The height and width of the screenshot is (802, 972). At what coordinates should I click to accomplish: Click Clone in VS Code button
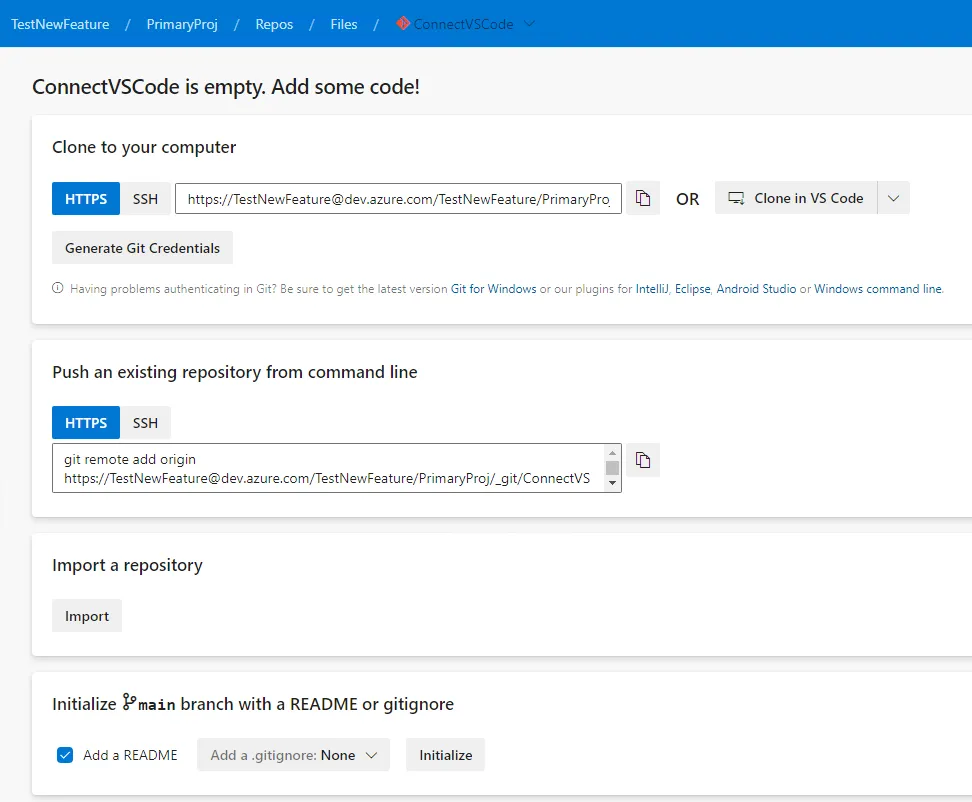pos(796,198)
